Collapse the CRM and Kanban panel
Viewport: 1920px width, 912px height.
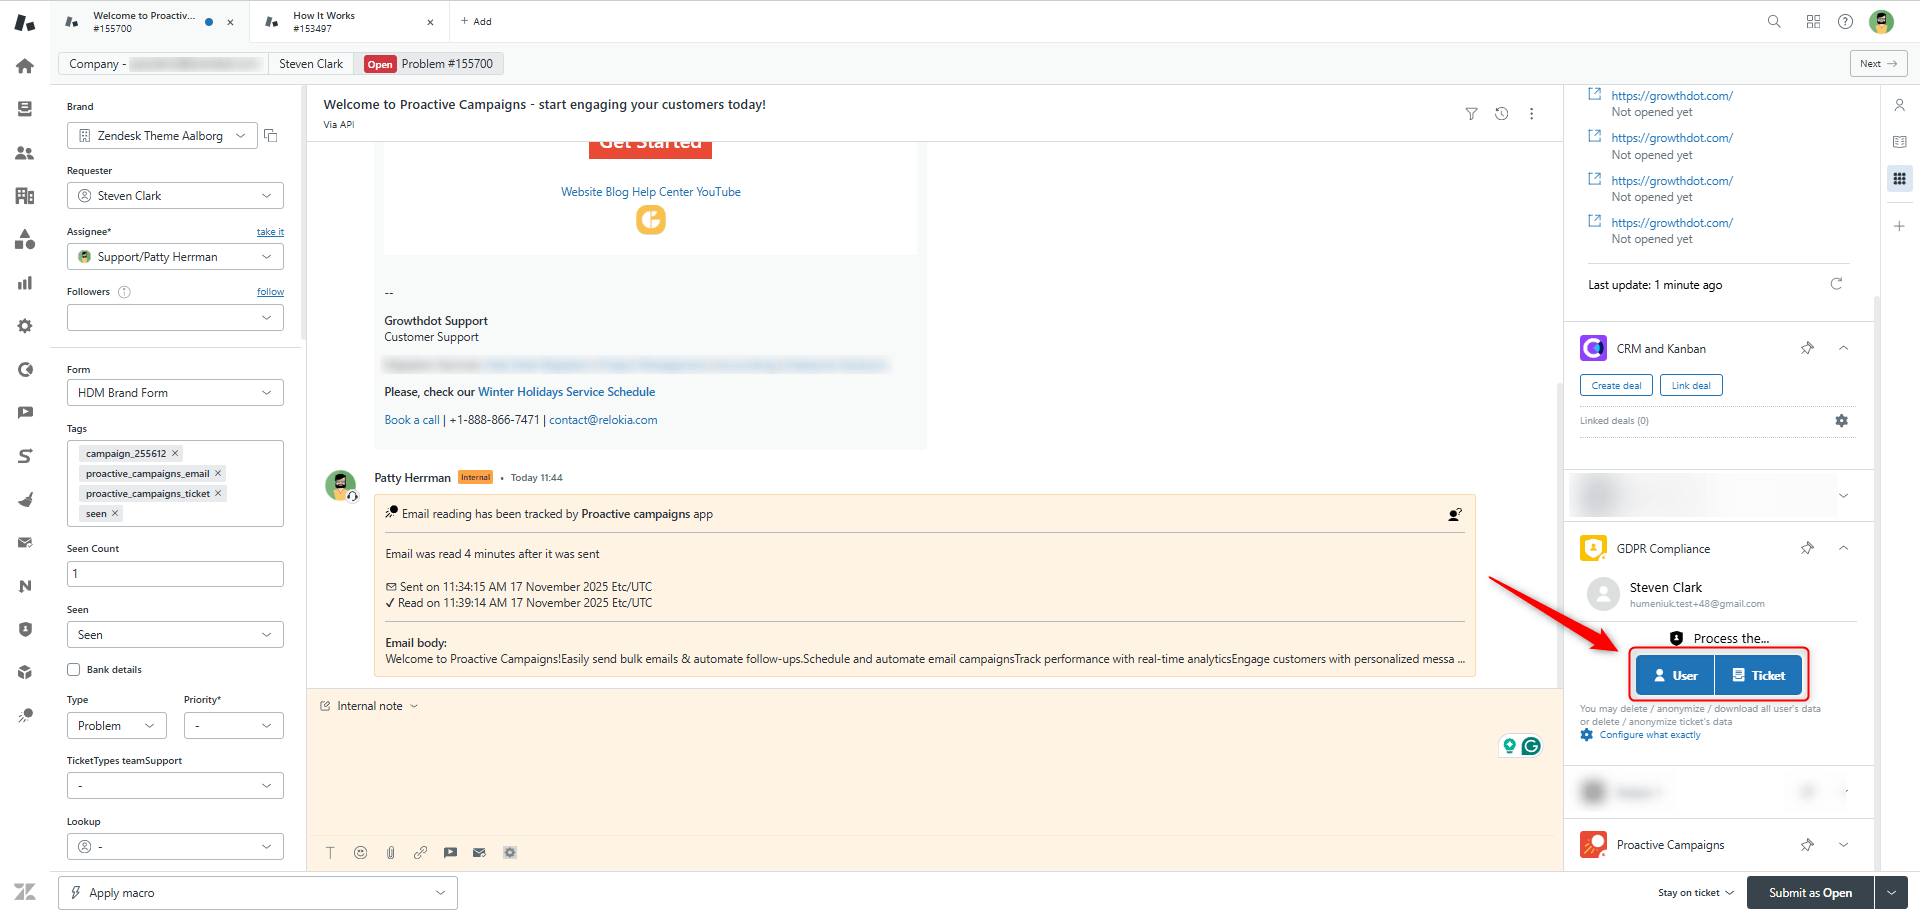click(1844, 348)
